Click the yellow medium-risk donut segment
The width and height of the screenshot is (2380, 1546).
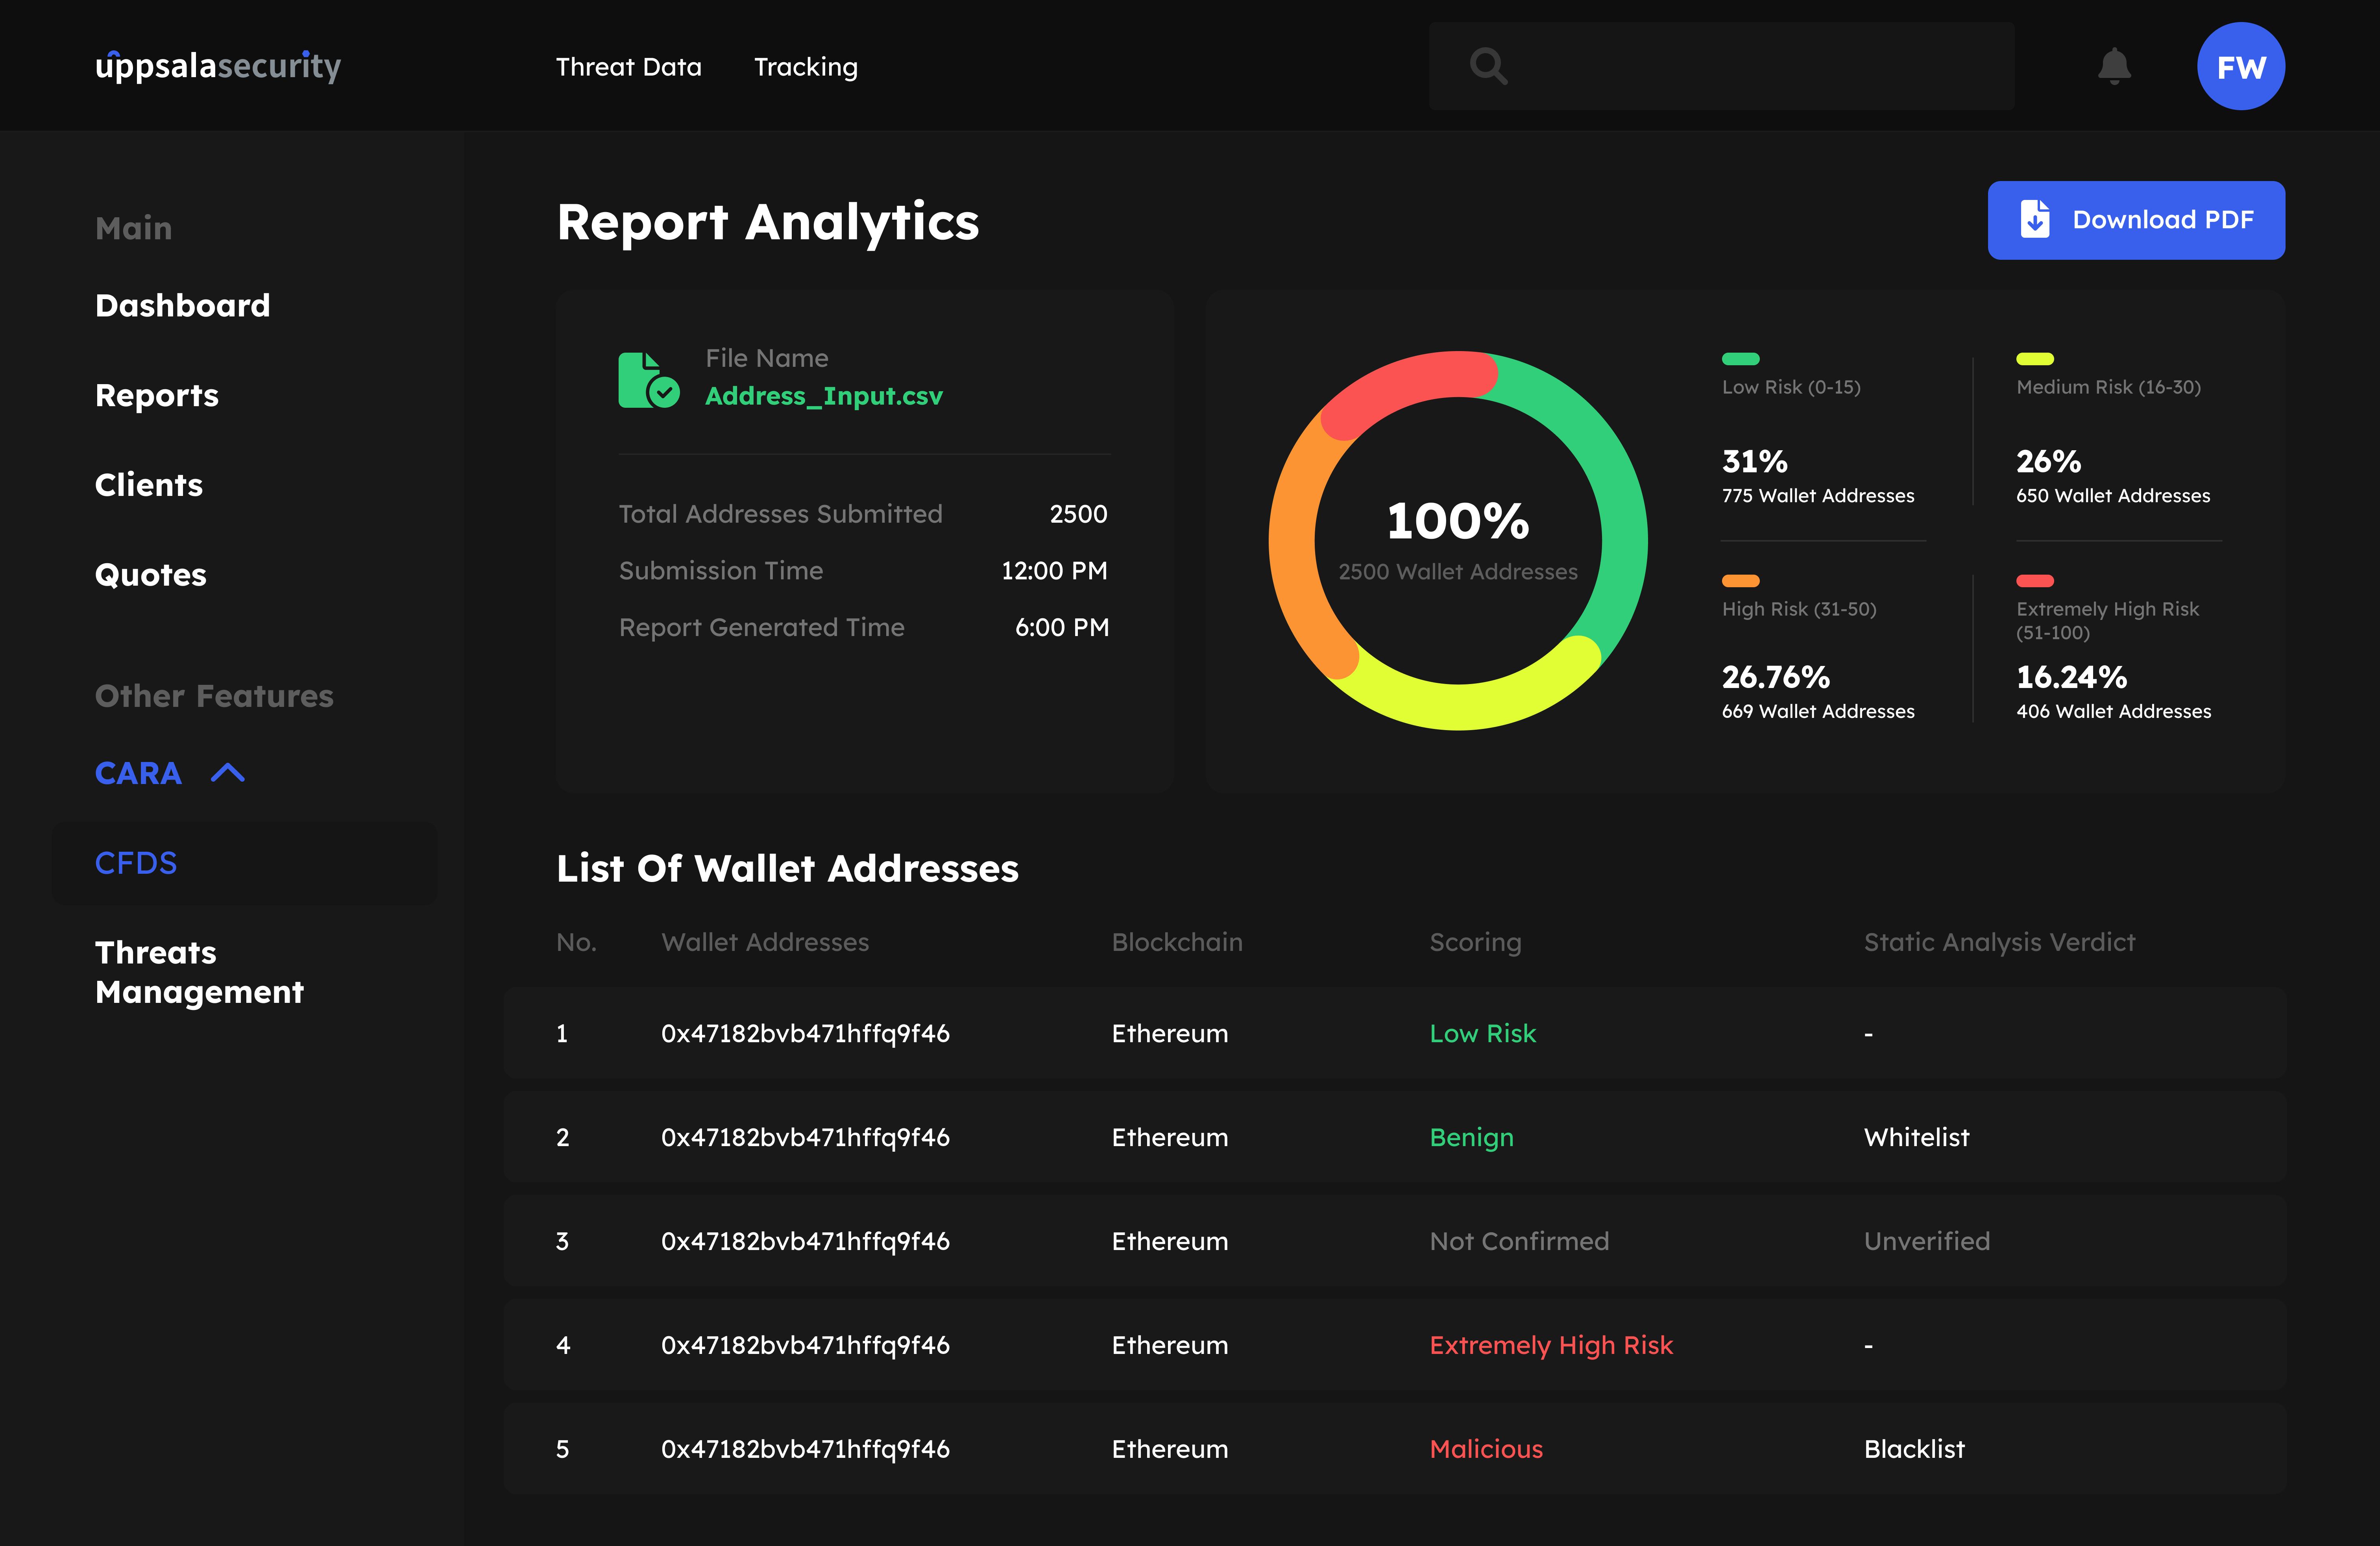click(1460, 706)
